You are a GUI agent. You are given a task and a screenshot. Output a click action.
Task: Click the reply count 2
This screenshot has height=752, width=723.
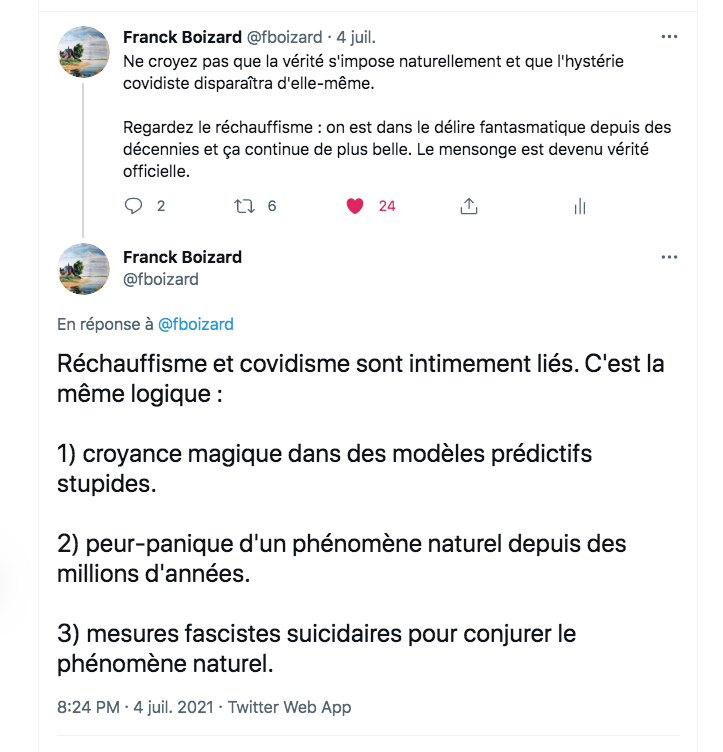click(161, 206)
